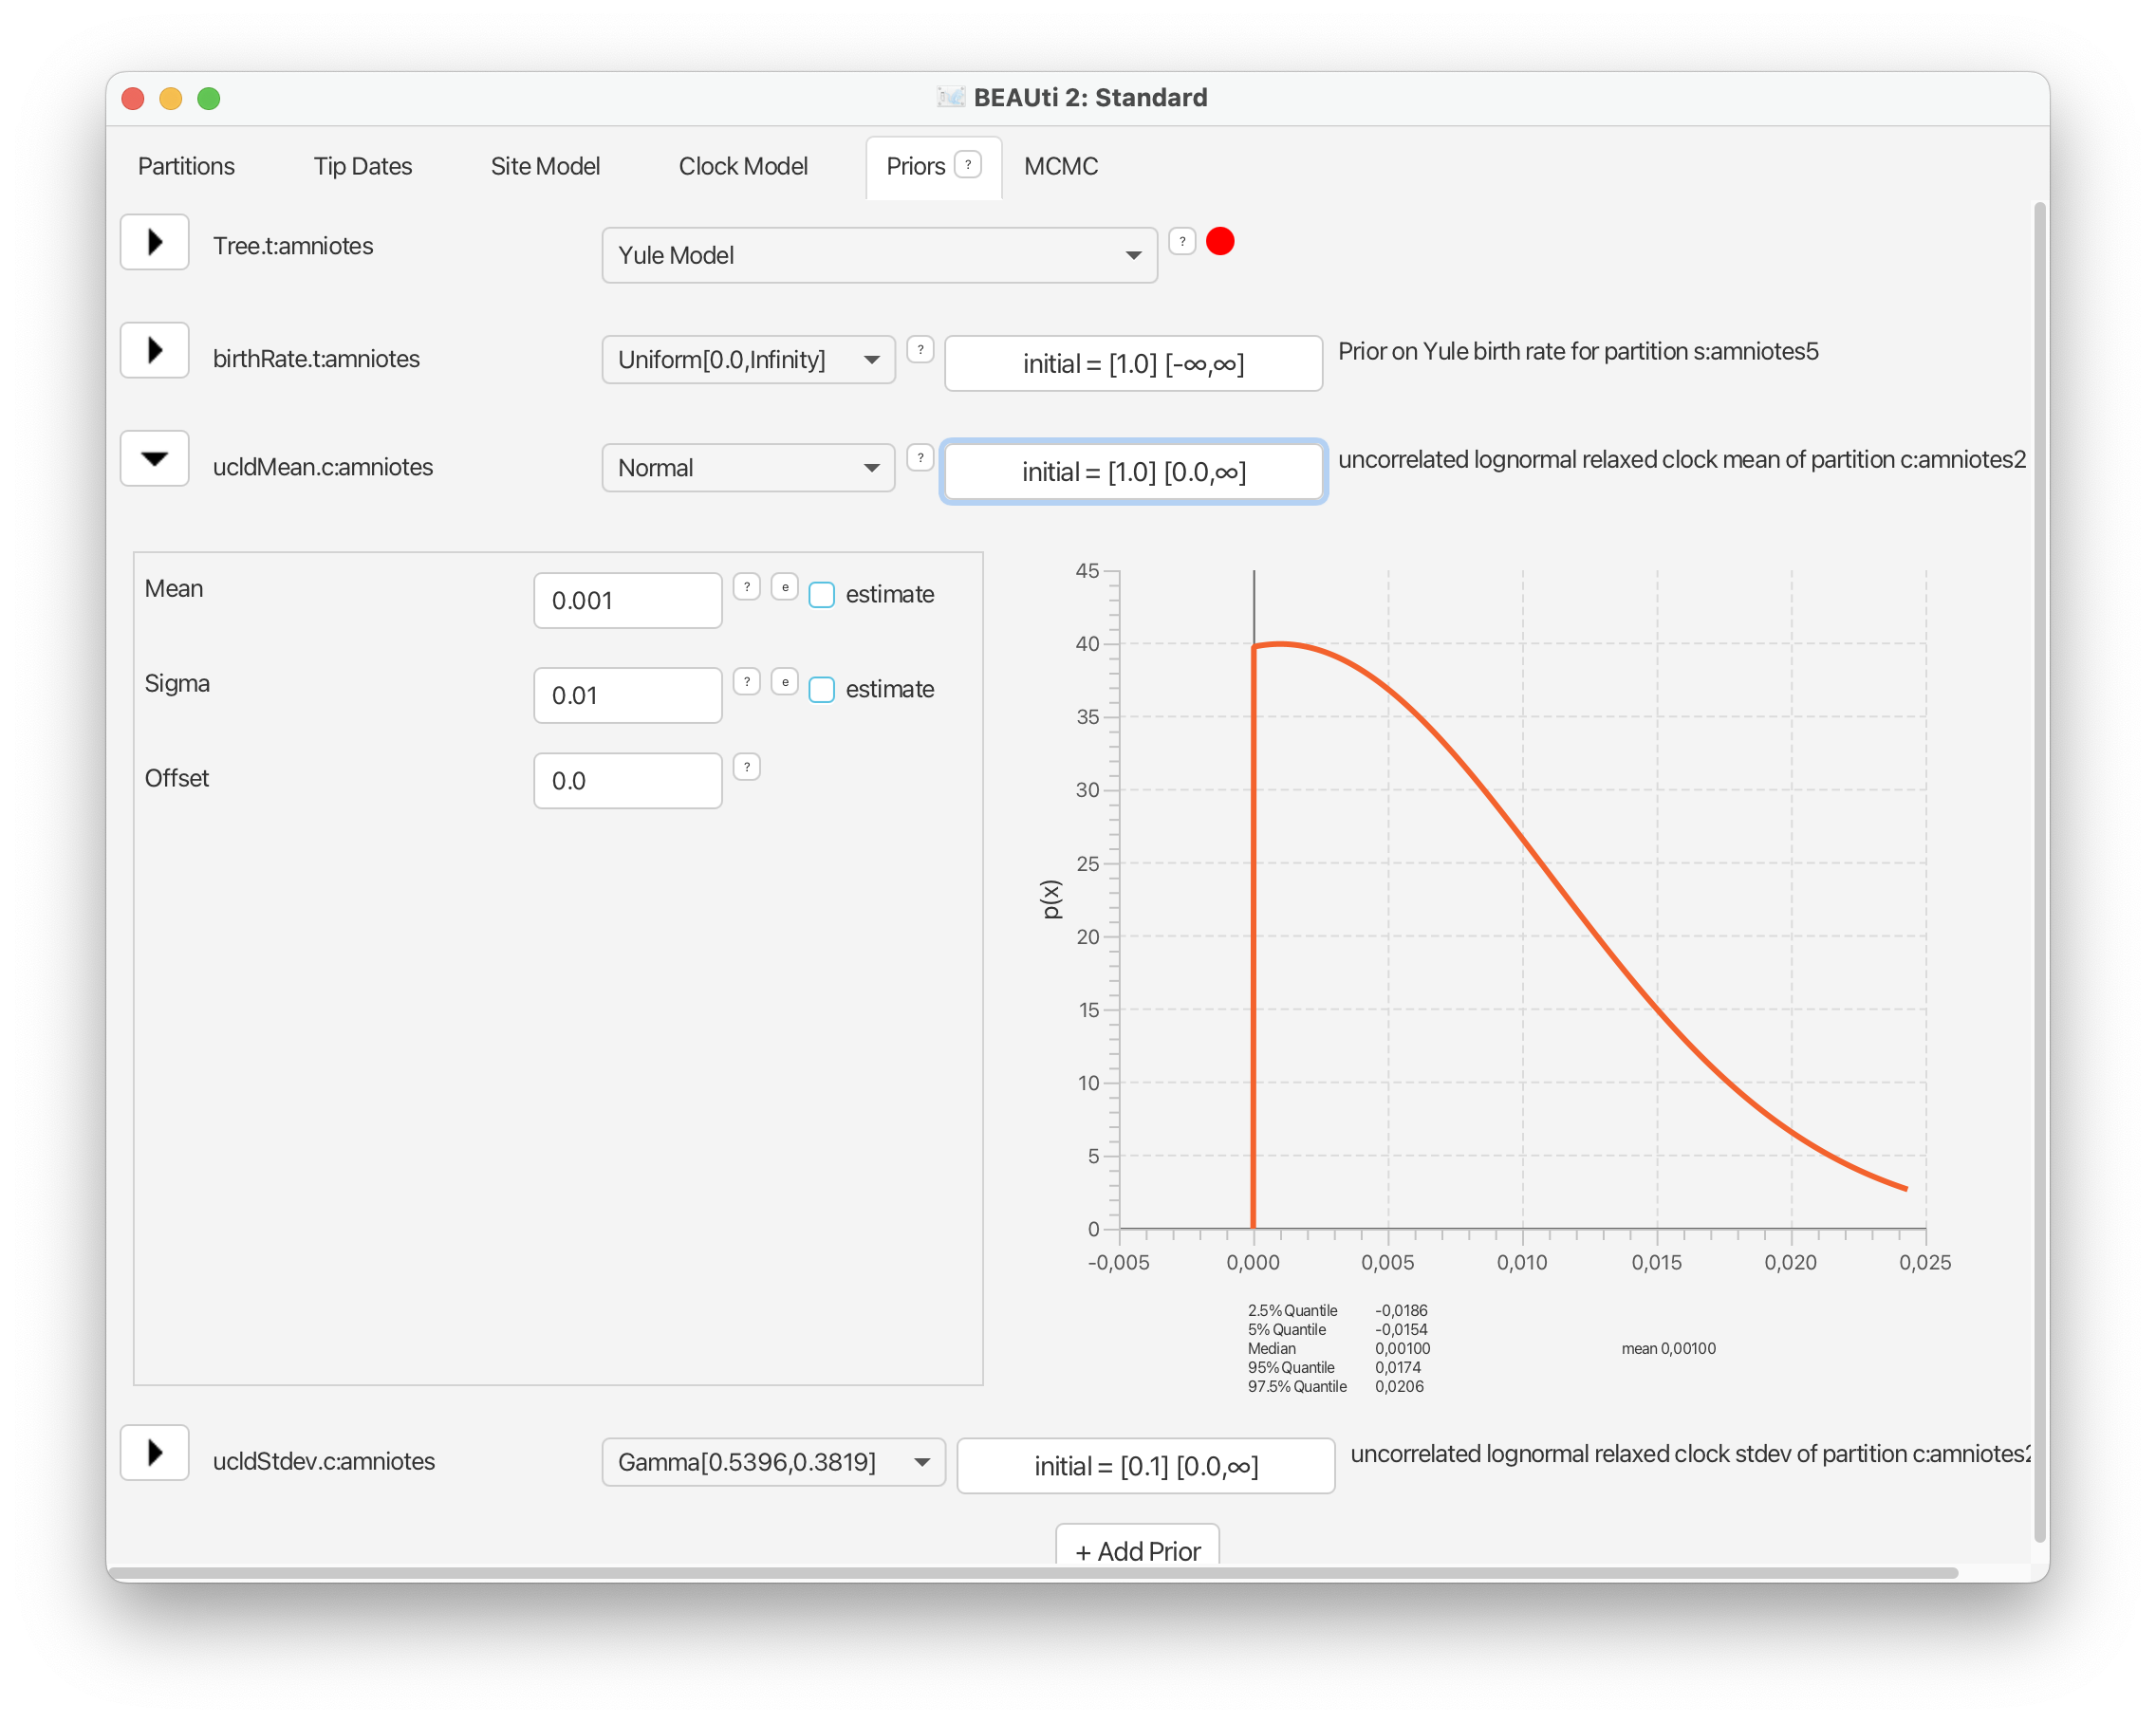
Task: Click help icon beside Normal distribution dropdown
Action: pos(920,457)
